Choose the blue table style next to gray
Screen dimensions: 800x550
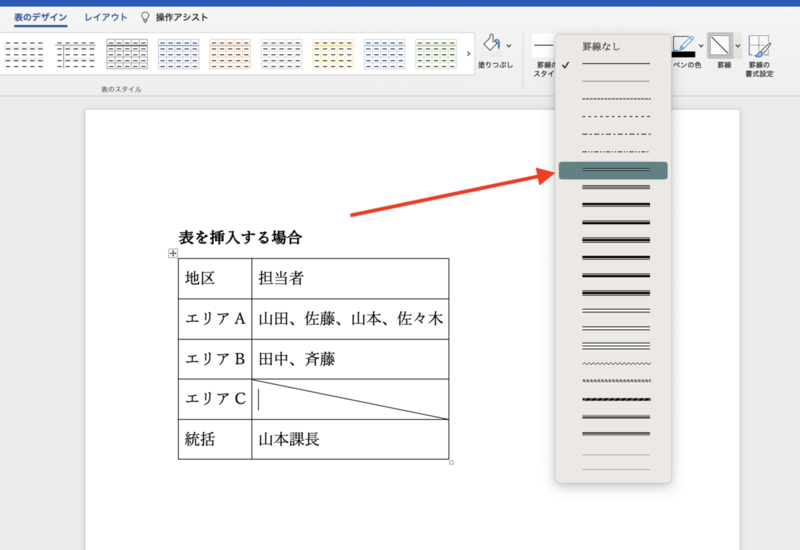(179, 54)
